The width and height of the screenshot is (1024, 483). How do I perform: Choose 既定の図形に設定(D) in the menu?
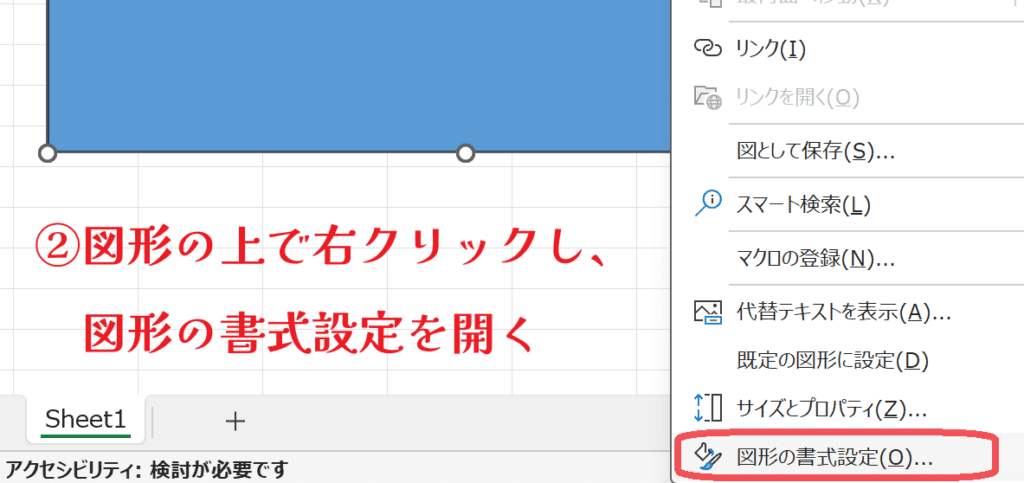[819, 359]
